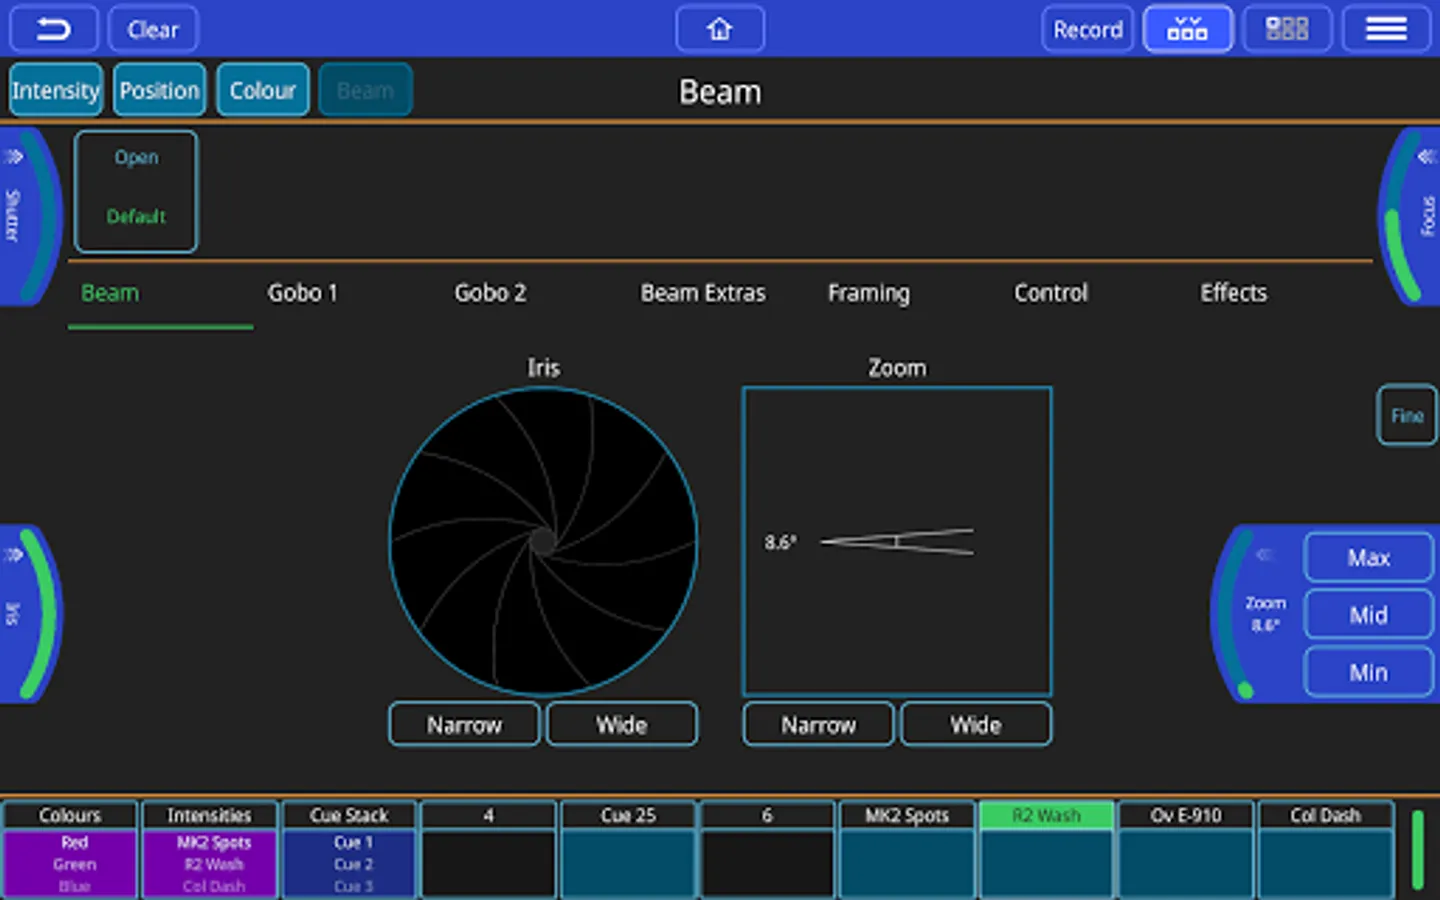1440x900 pixels.
Task: Set zoom to Max
Action: point(1368,558)
